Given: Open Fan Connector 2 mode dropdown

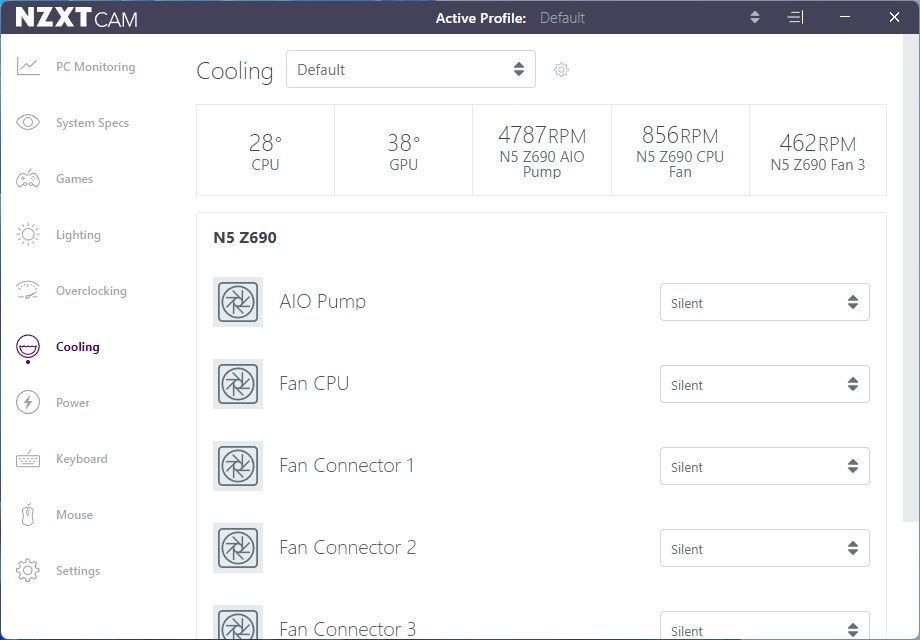Looking at the screenshot, I should tap(765, 548).
